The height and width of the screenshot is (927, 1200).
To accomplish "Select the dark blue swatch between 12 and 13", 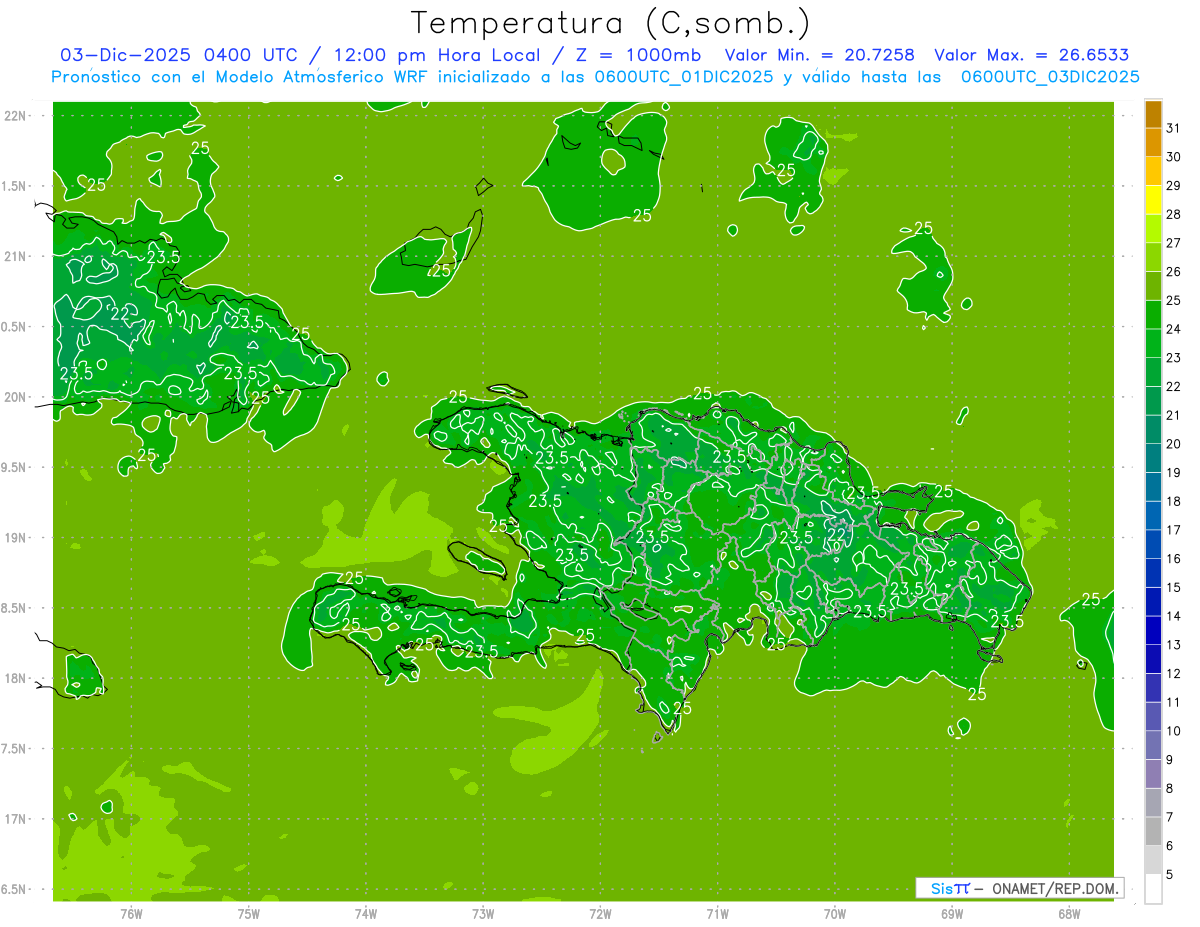I will coord(1153,659).
